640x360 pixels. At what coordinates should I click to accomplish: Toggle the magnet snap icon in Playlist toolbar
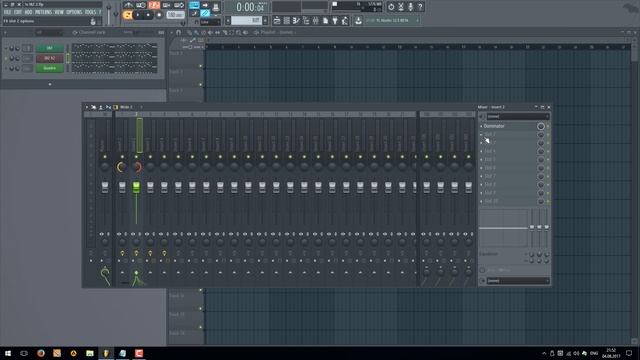tap(178, 32)
